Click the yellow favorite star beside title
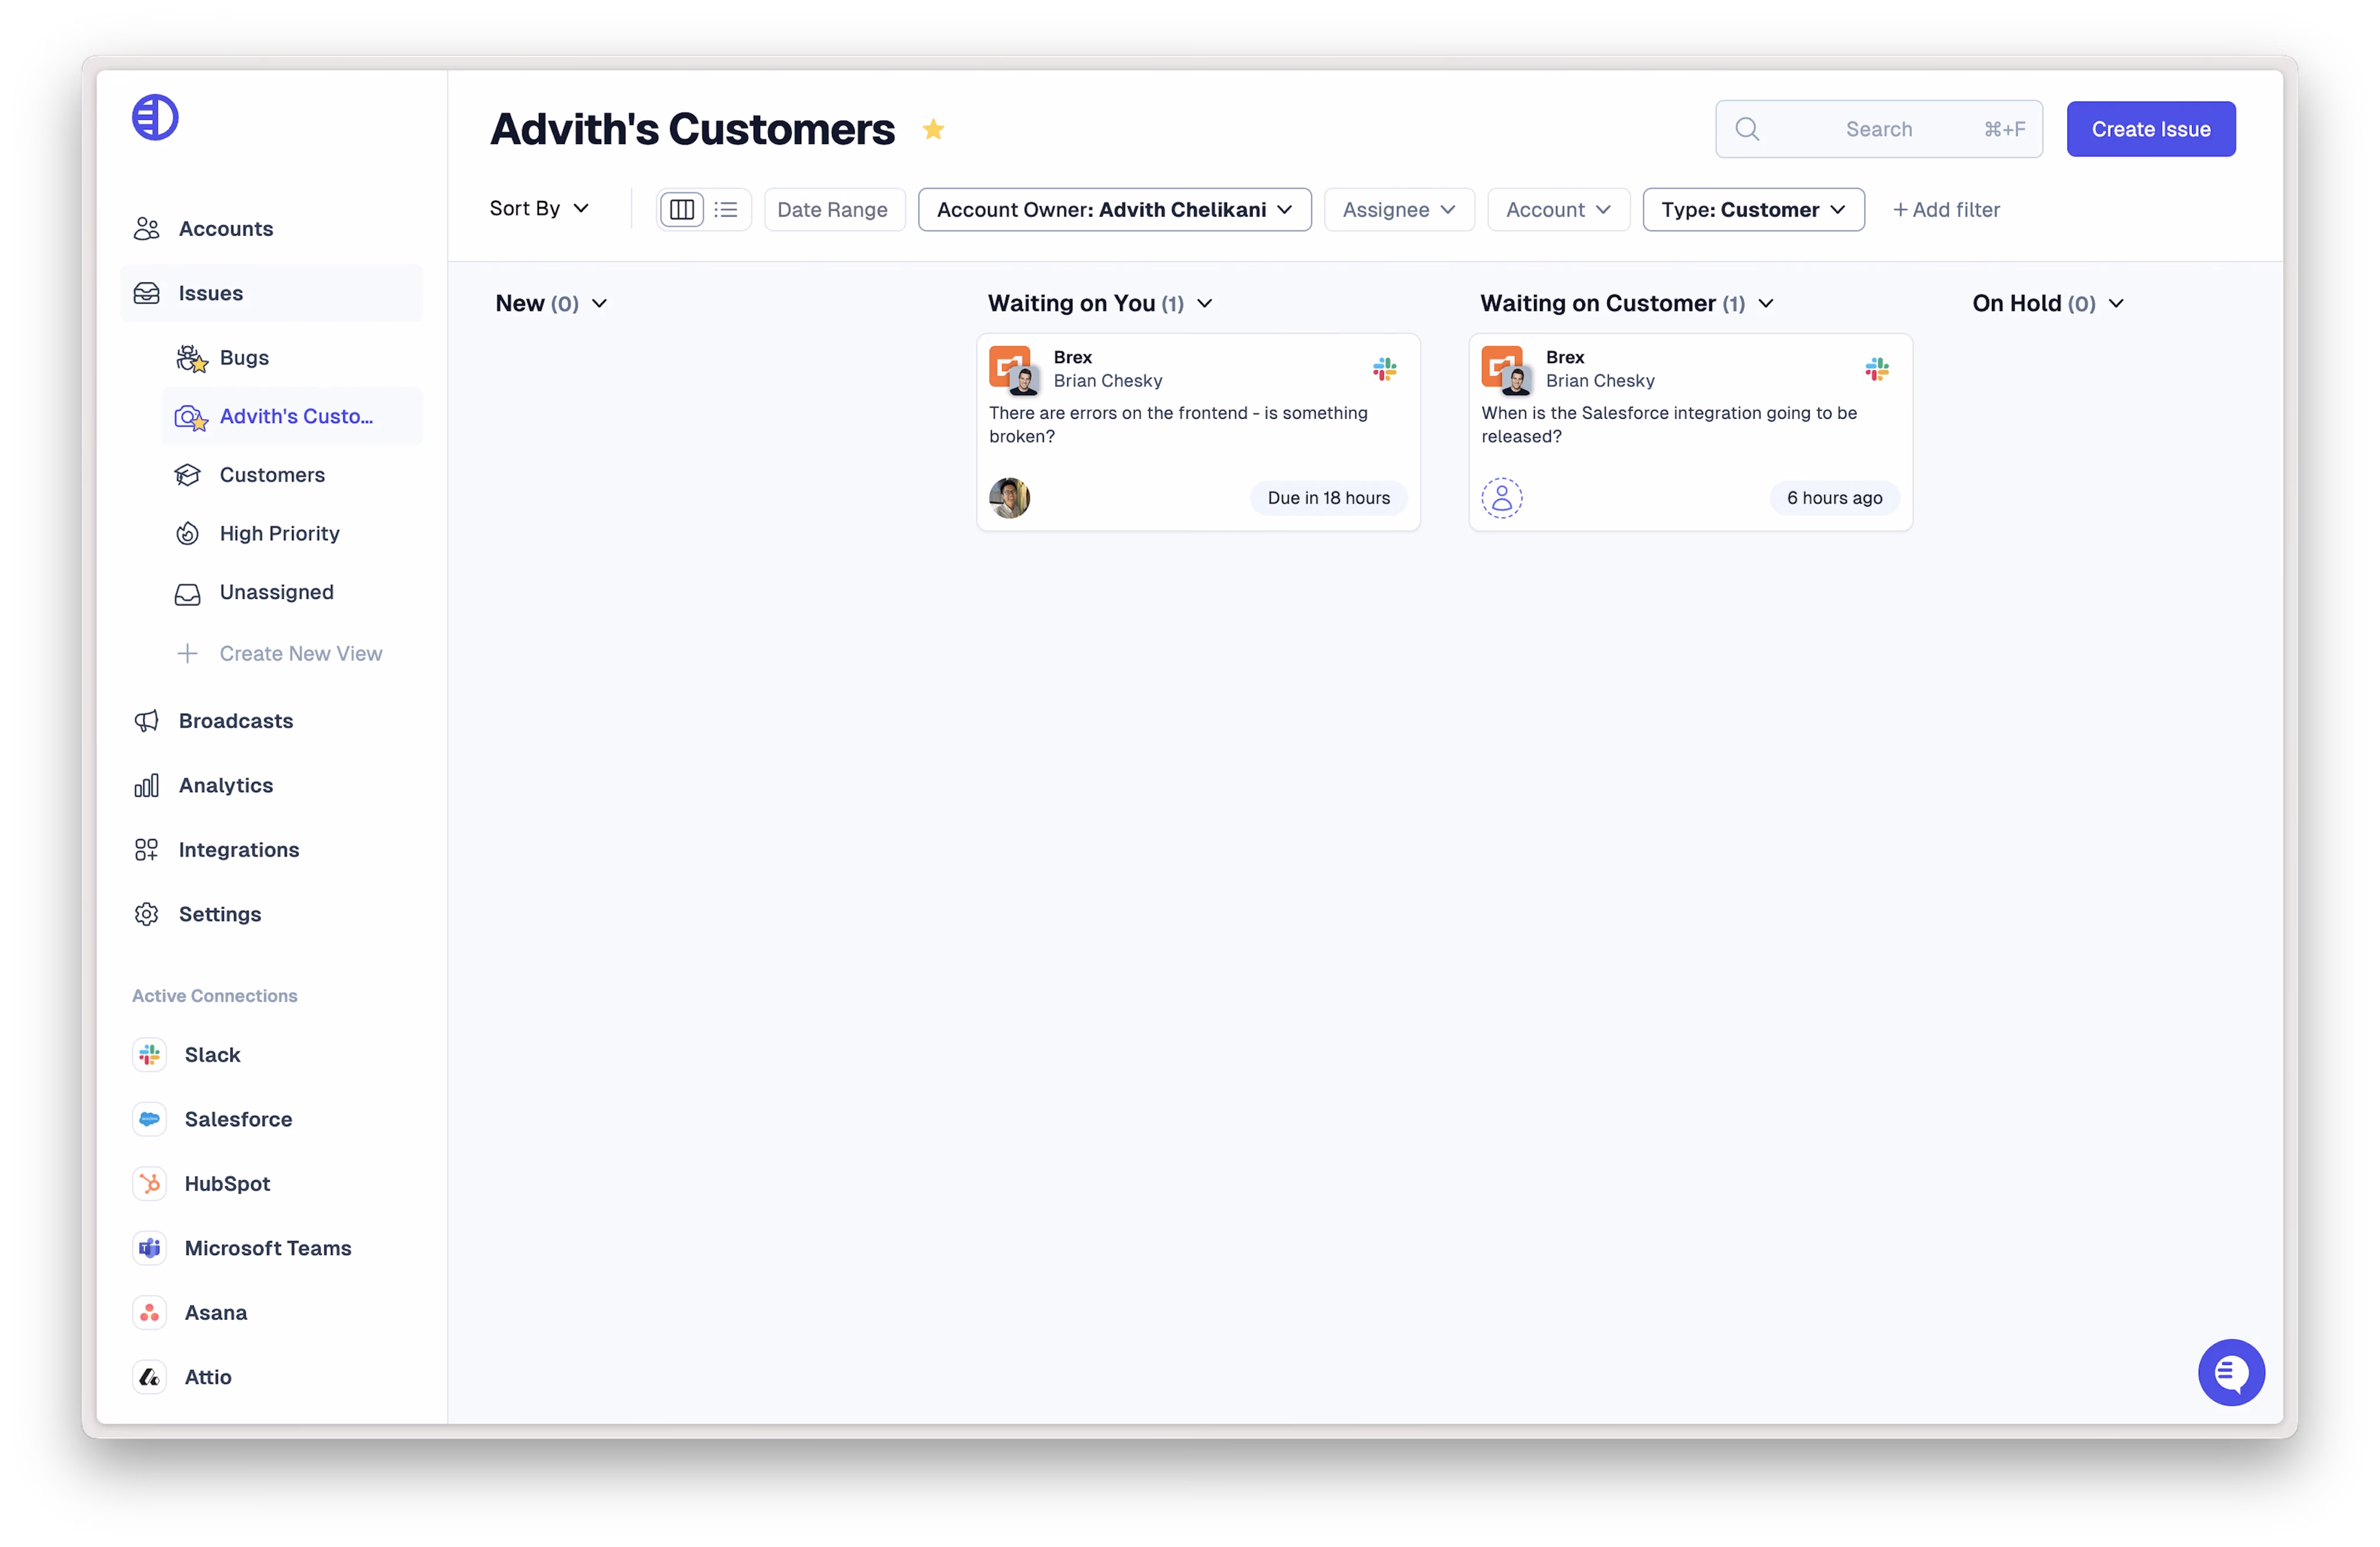 933,129
